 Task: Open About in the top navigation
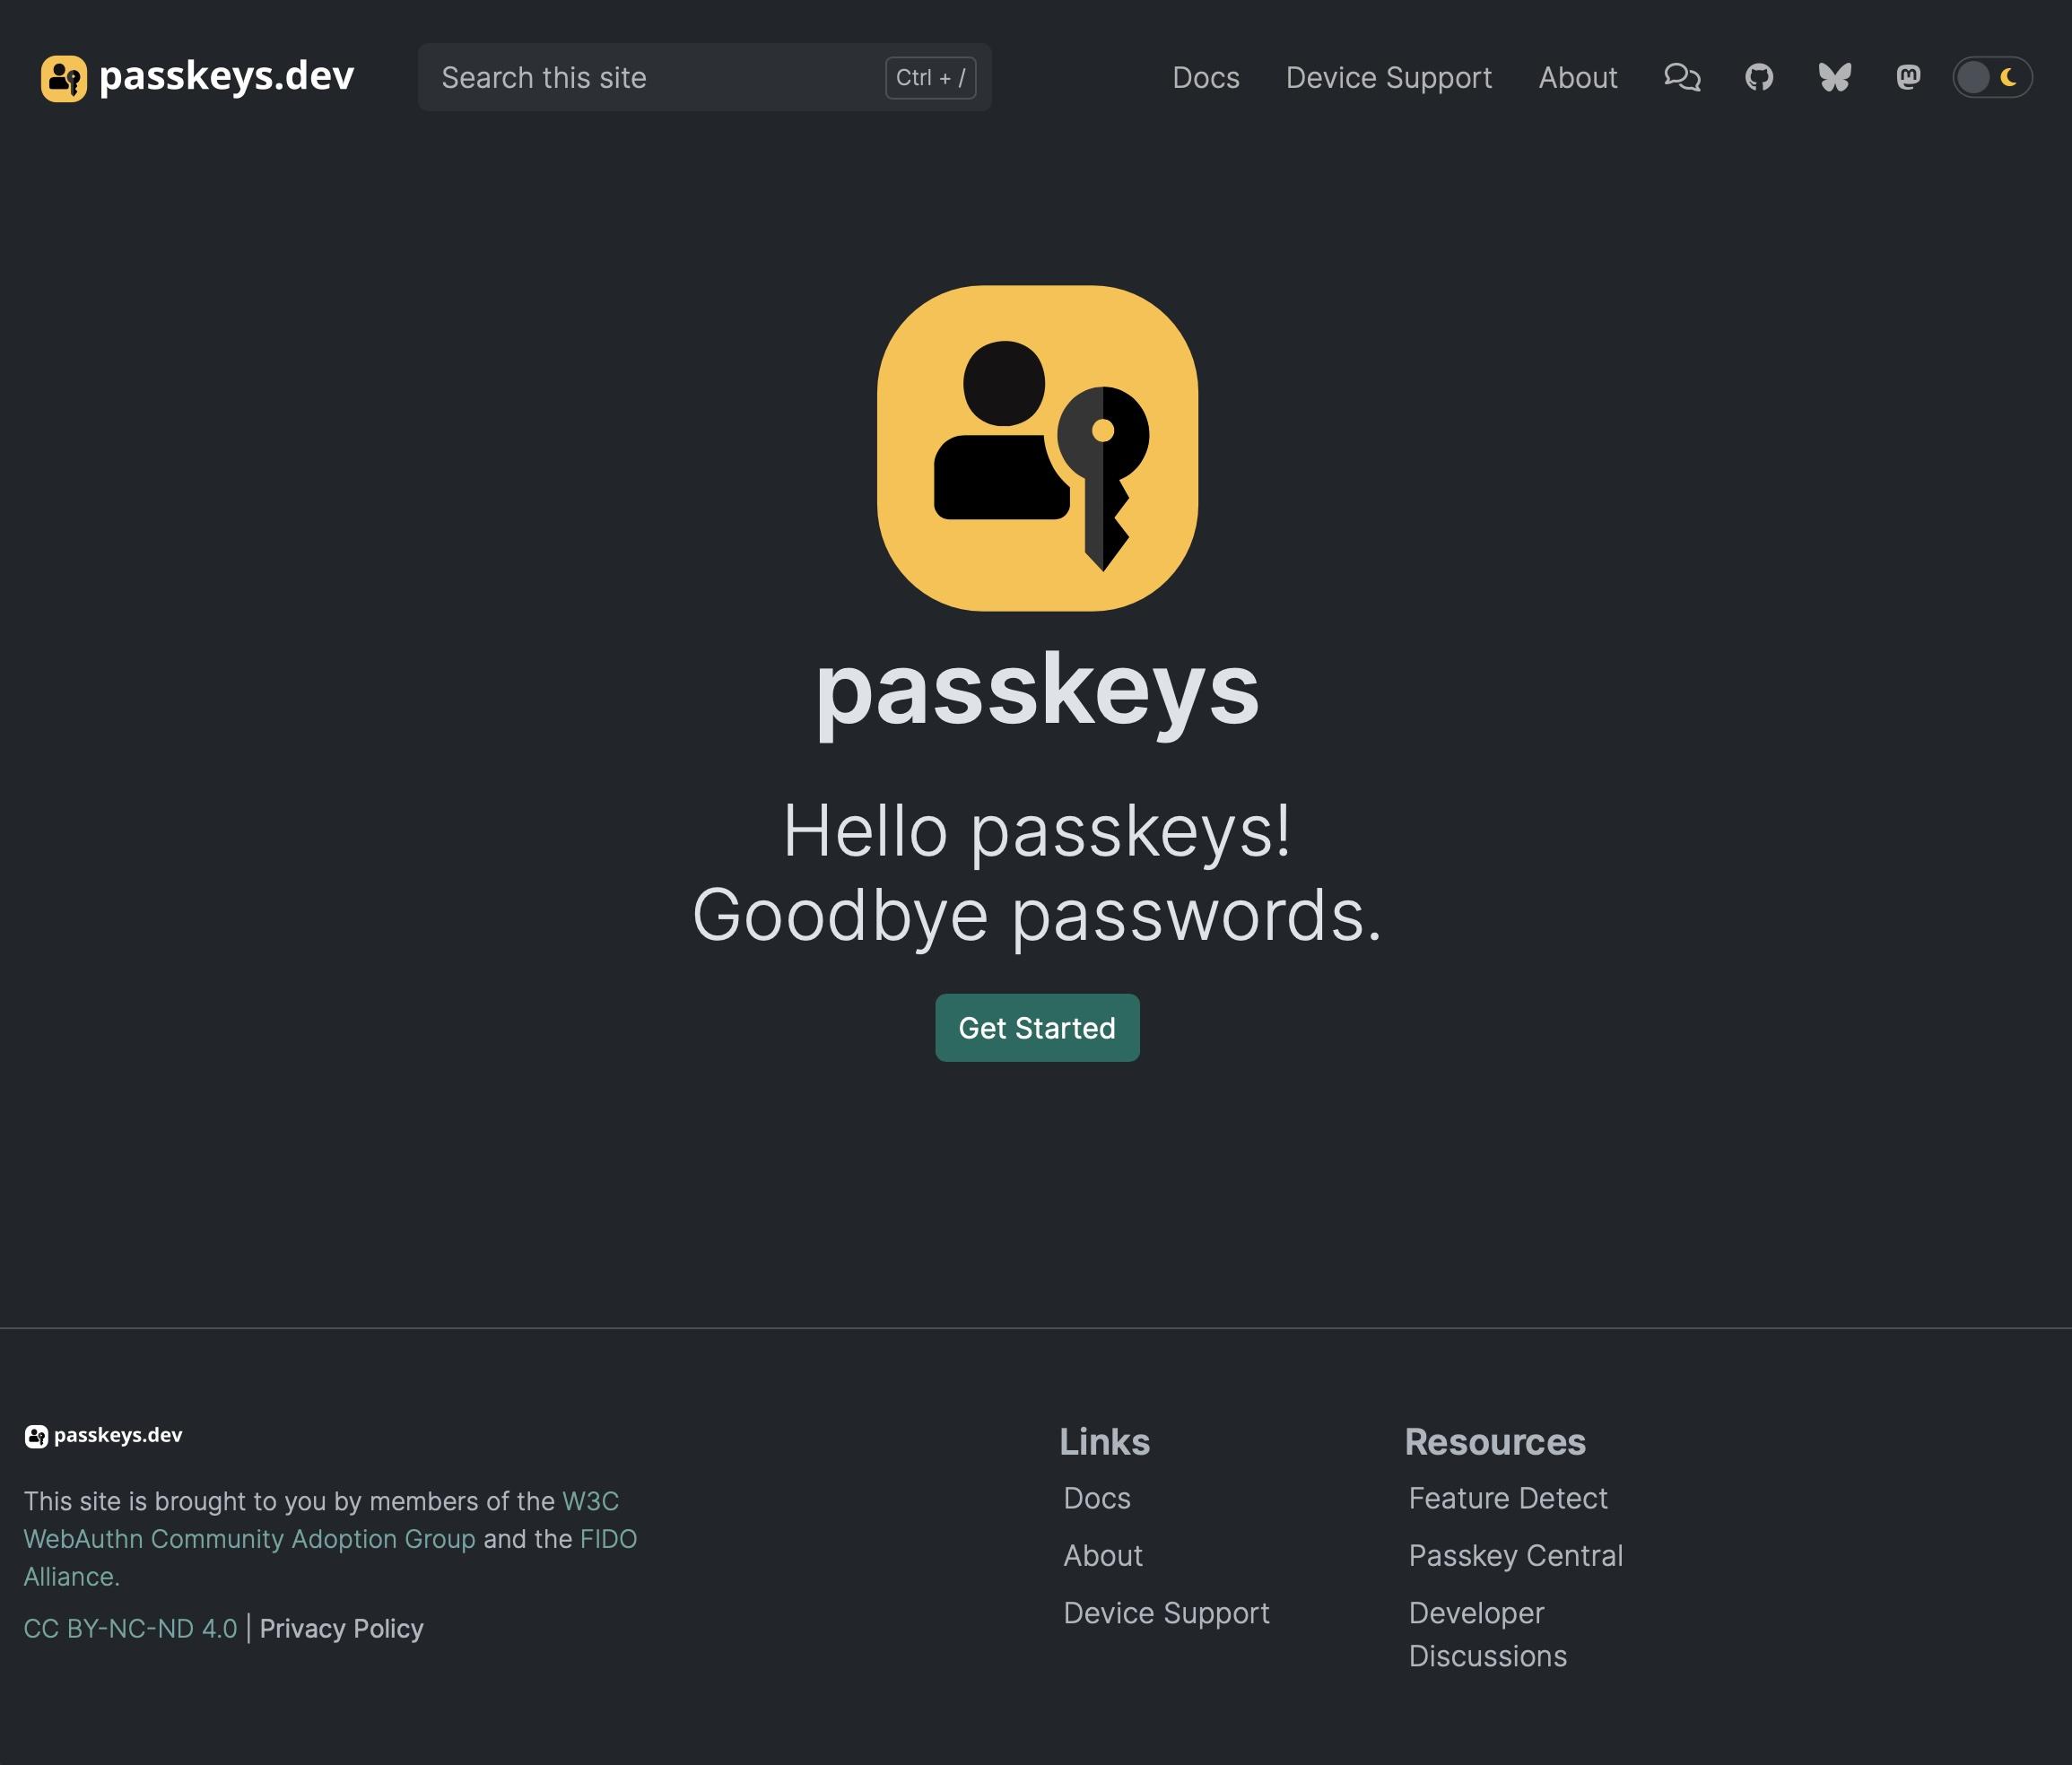pyautogui.click(x=1577, y=78)
